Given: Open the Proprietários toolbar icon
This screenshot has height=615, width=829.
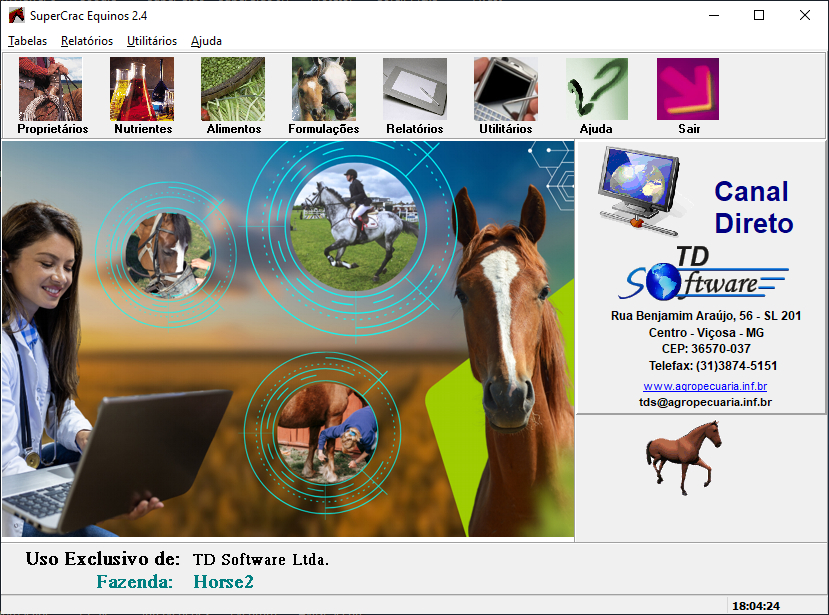Looking at the screenshot, I should tap(51, 89).
